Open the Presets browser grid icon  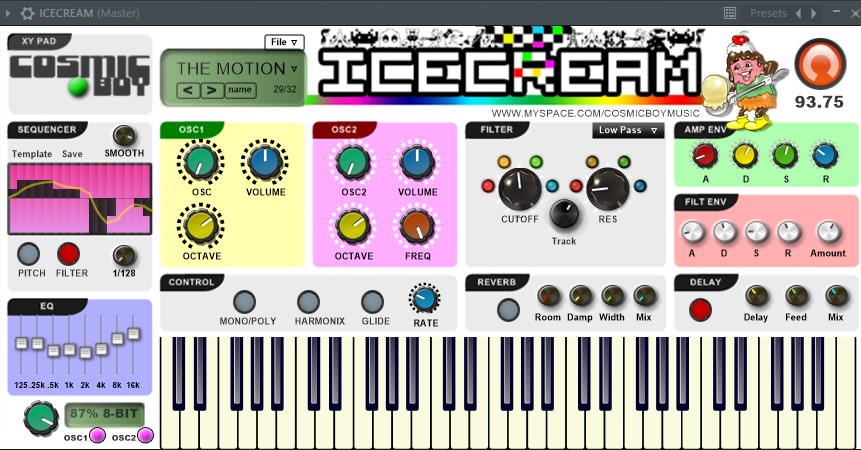click(730, 13)
